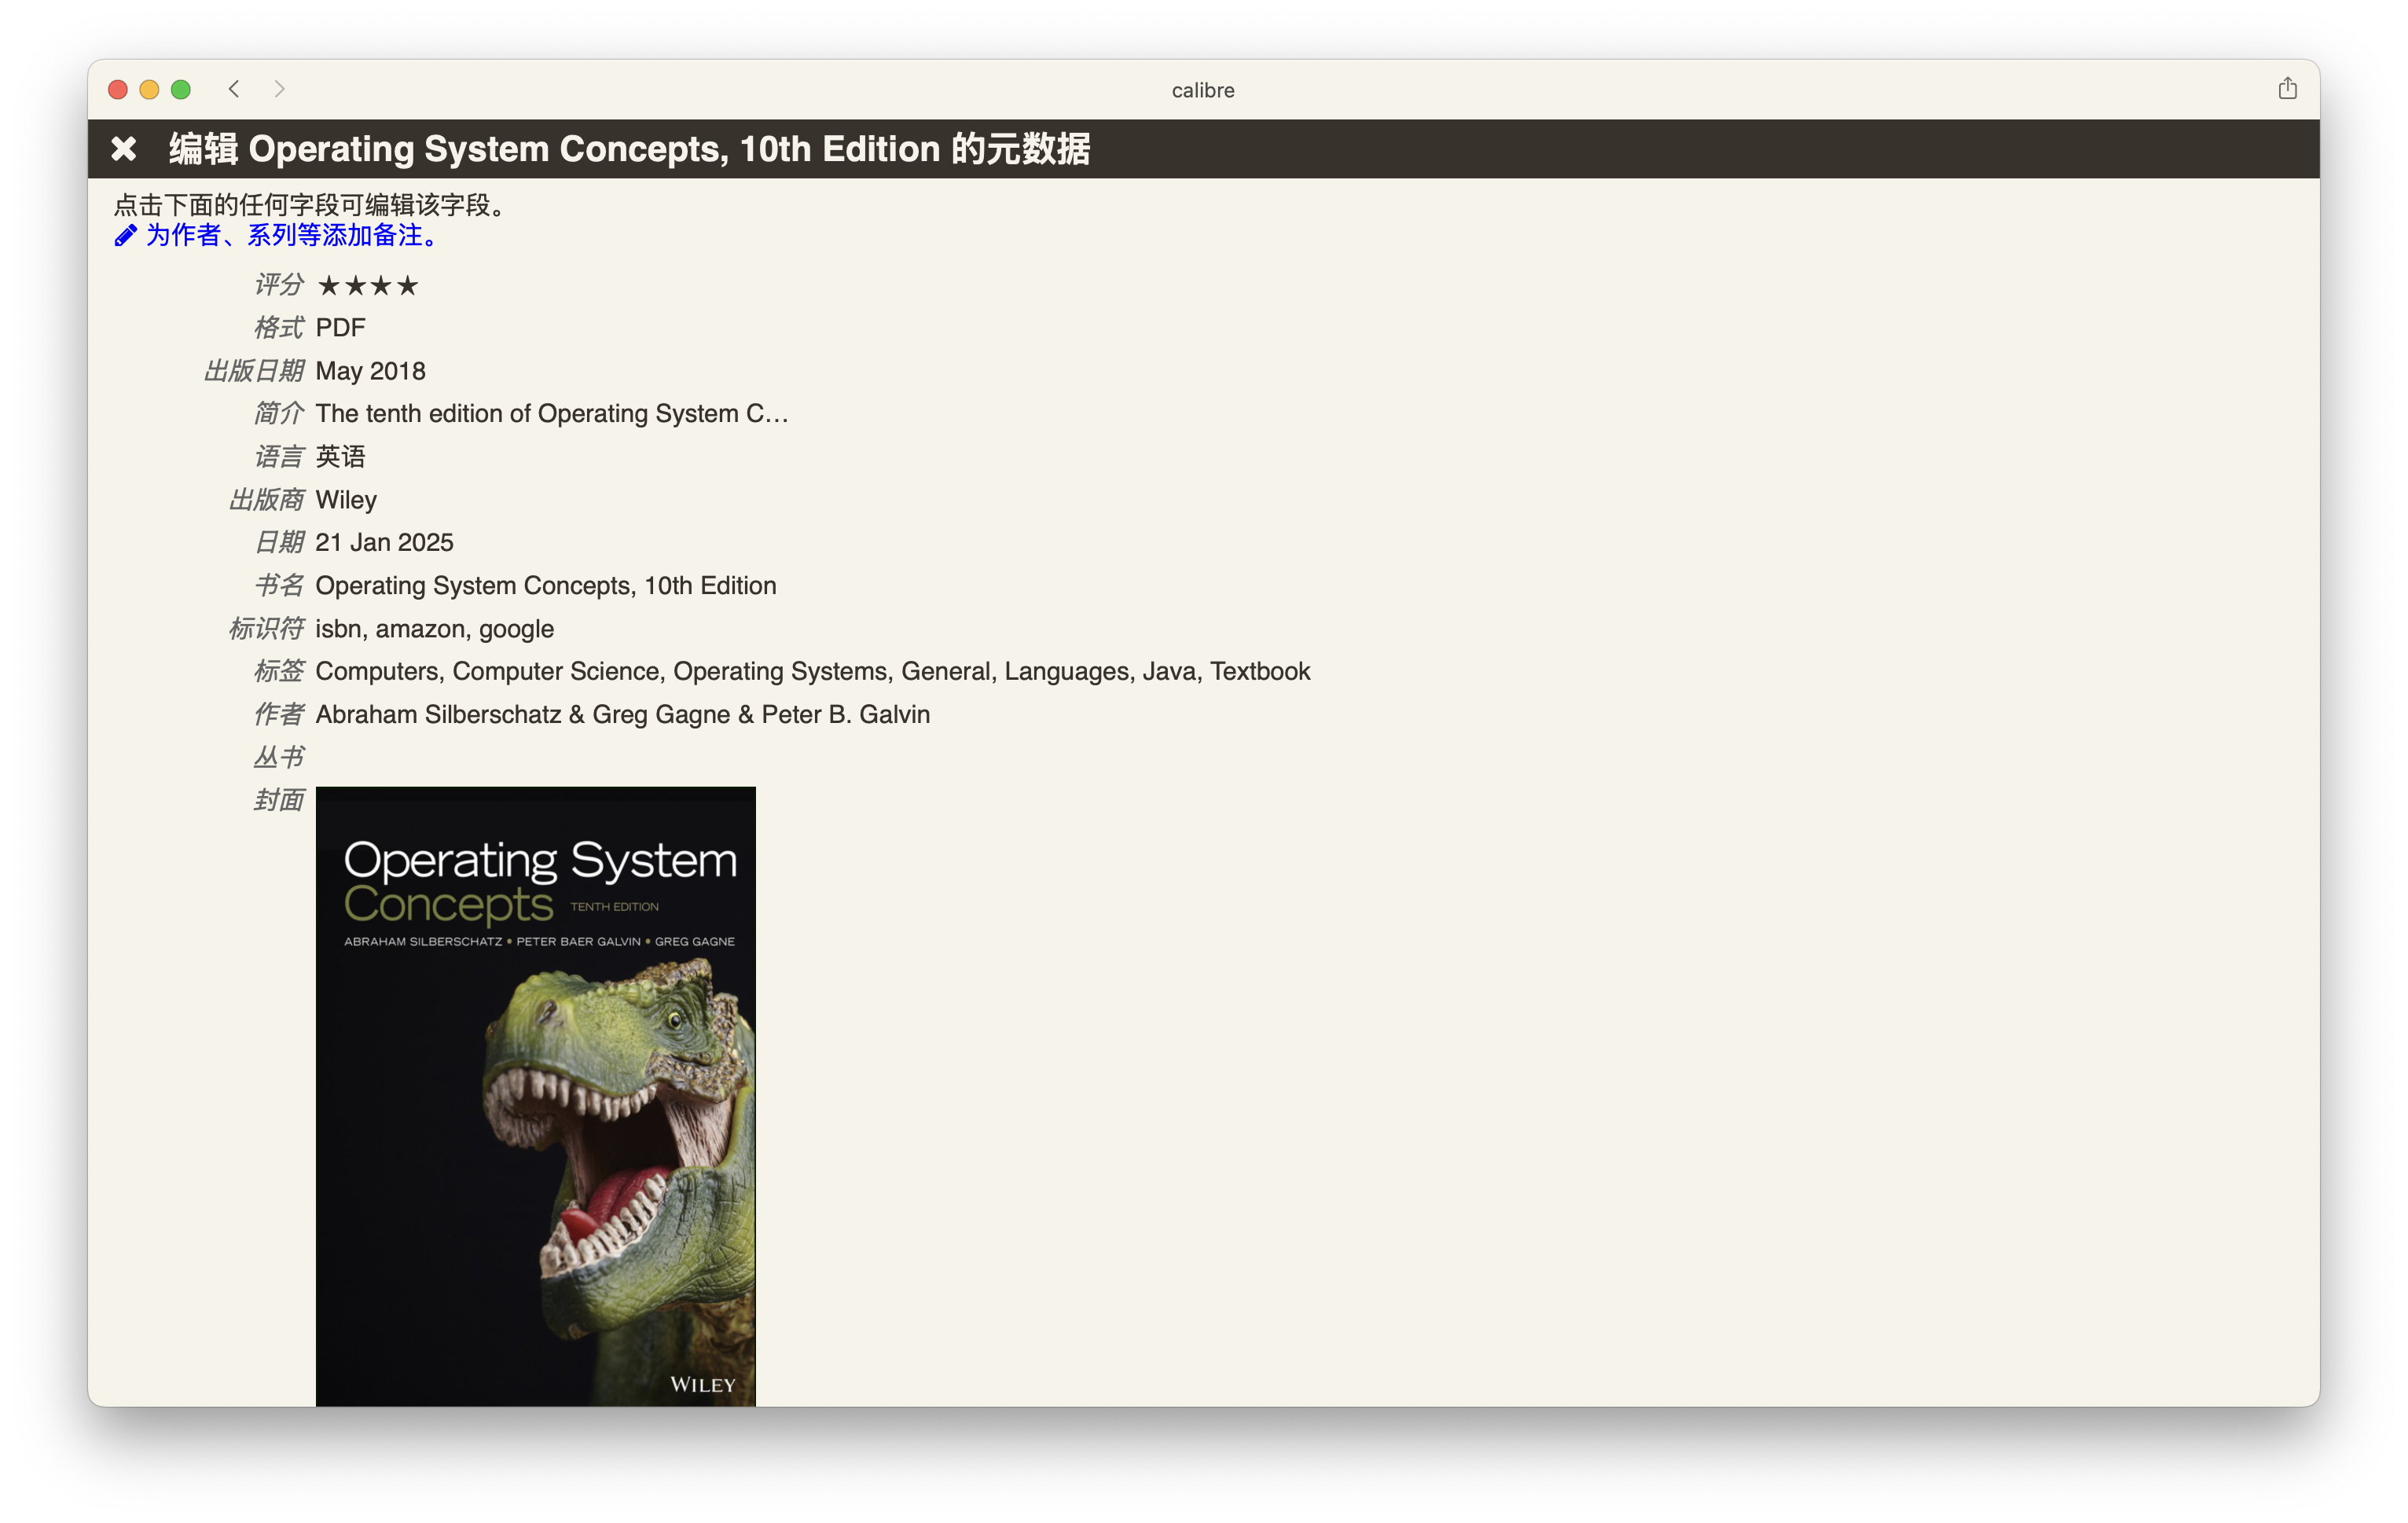Viewport: 2408px width, 1523px height.
Task: Edit the 出版日期 May 2018 field
Action: [x=370, y=370]
